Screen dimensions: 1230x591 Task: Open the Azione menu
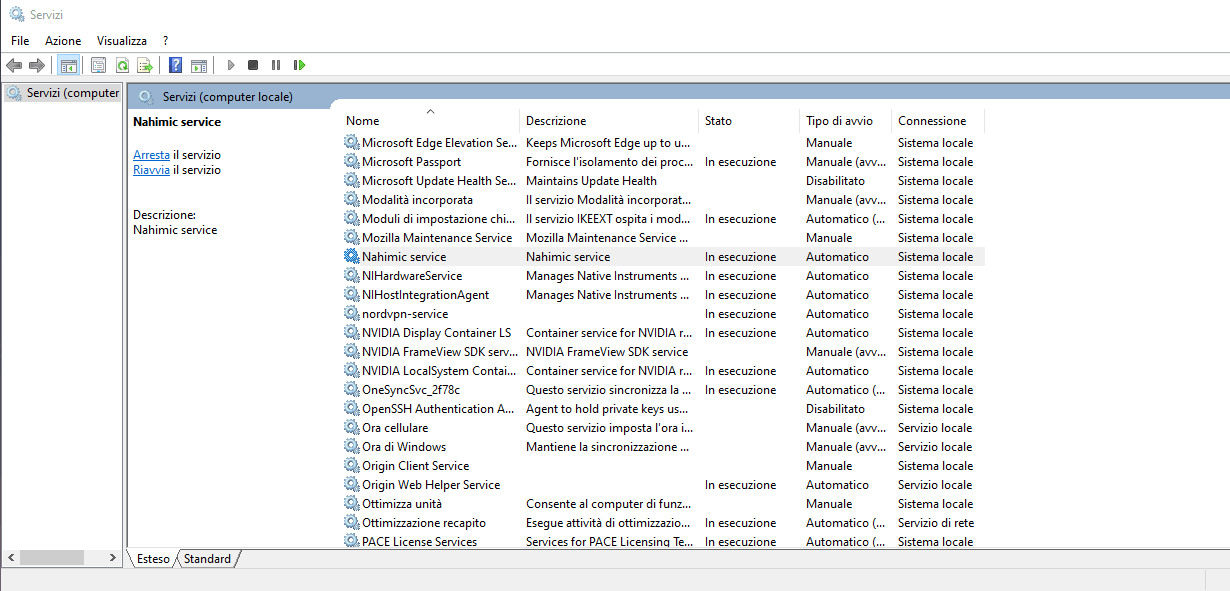[x=63, y=41]
